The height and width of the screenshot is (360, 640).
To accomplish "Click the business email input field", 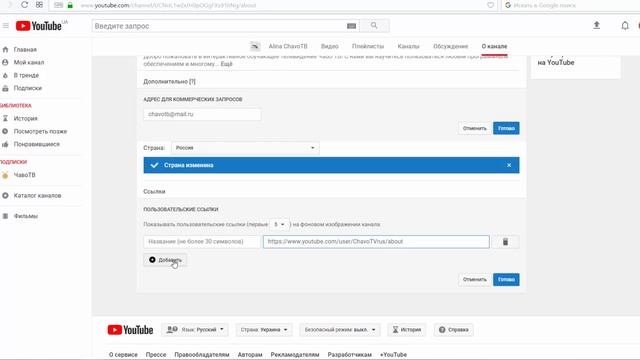I will (x=202, y=114).
